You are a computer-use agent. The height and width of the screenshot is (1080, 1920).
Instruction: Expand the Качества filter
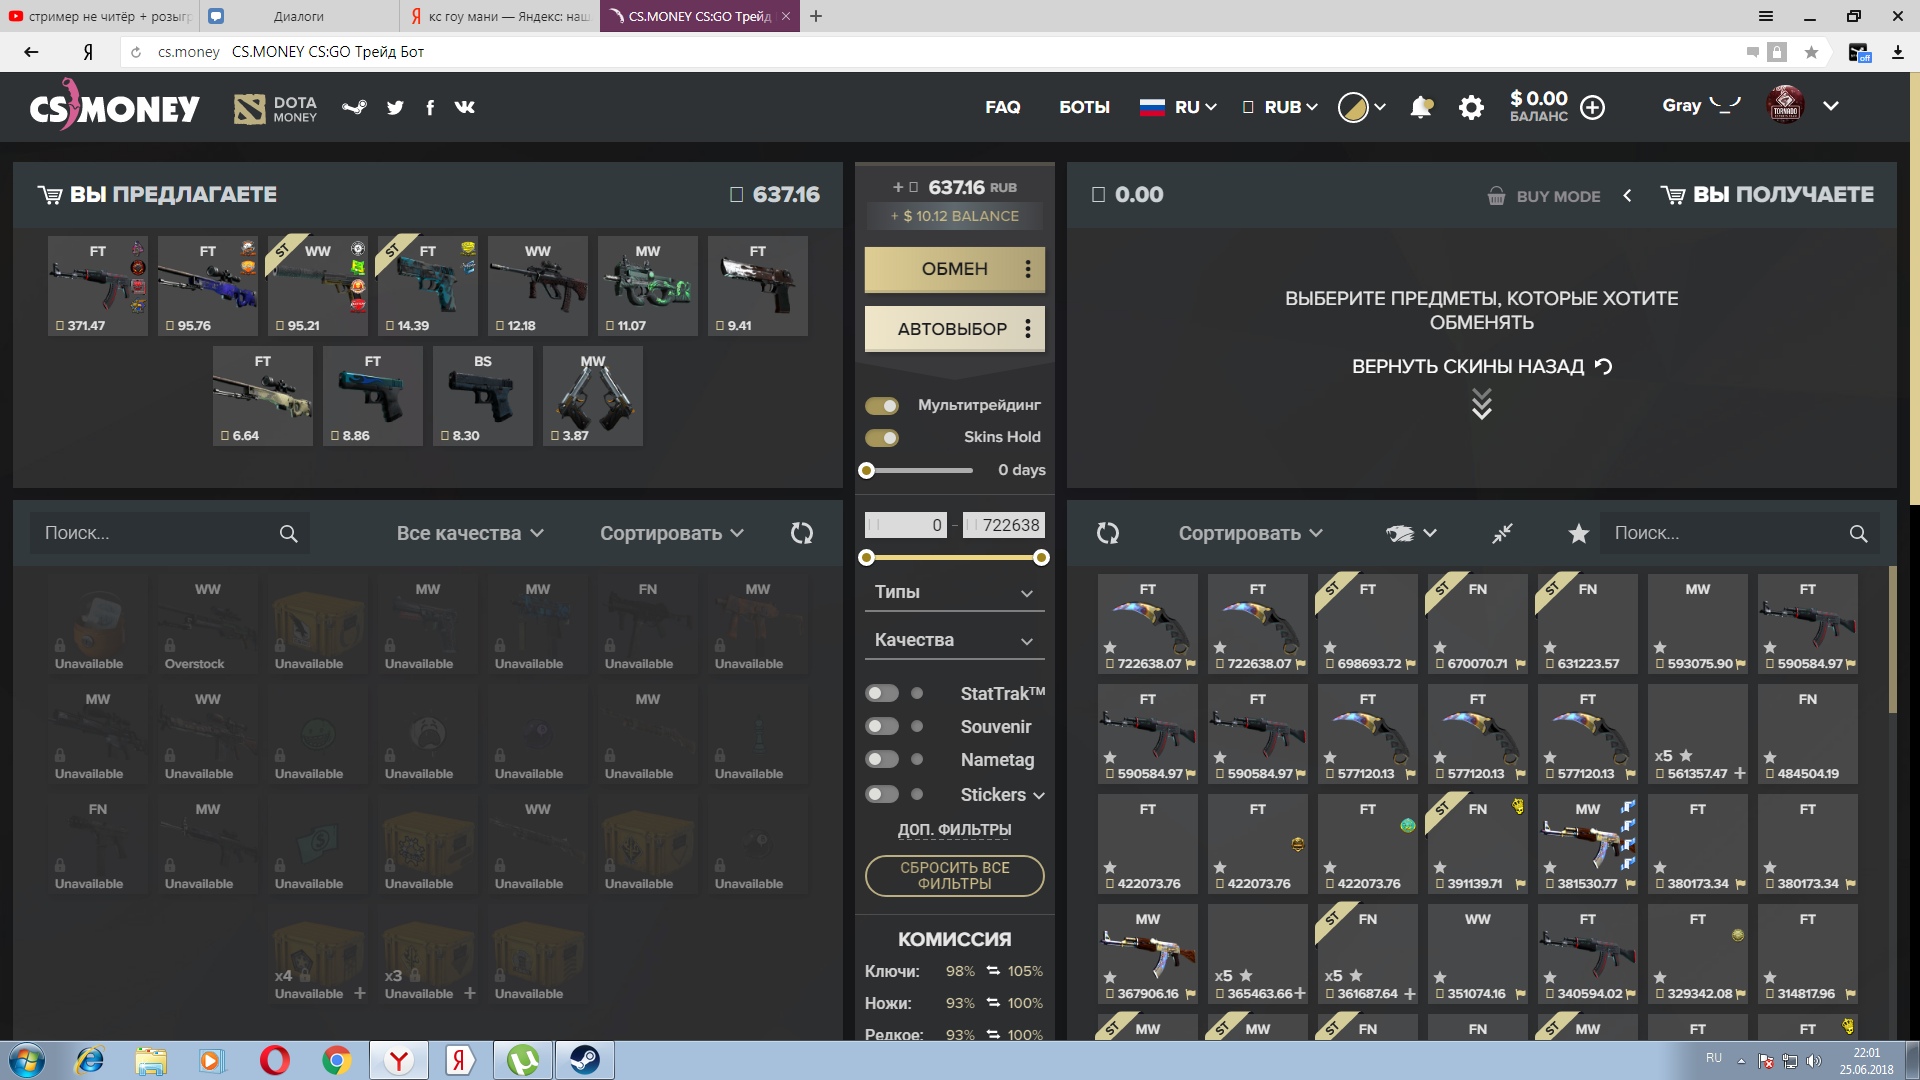point(954,640)
